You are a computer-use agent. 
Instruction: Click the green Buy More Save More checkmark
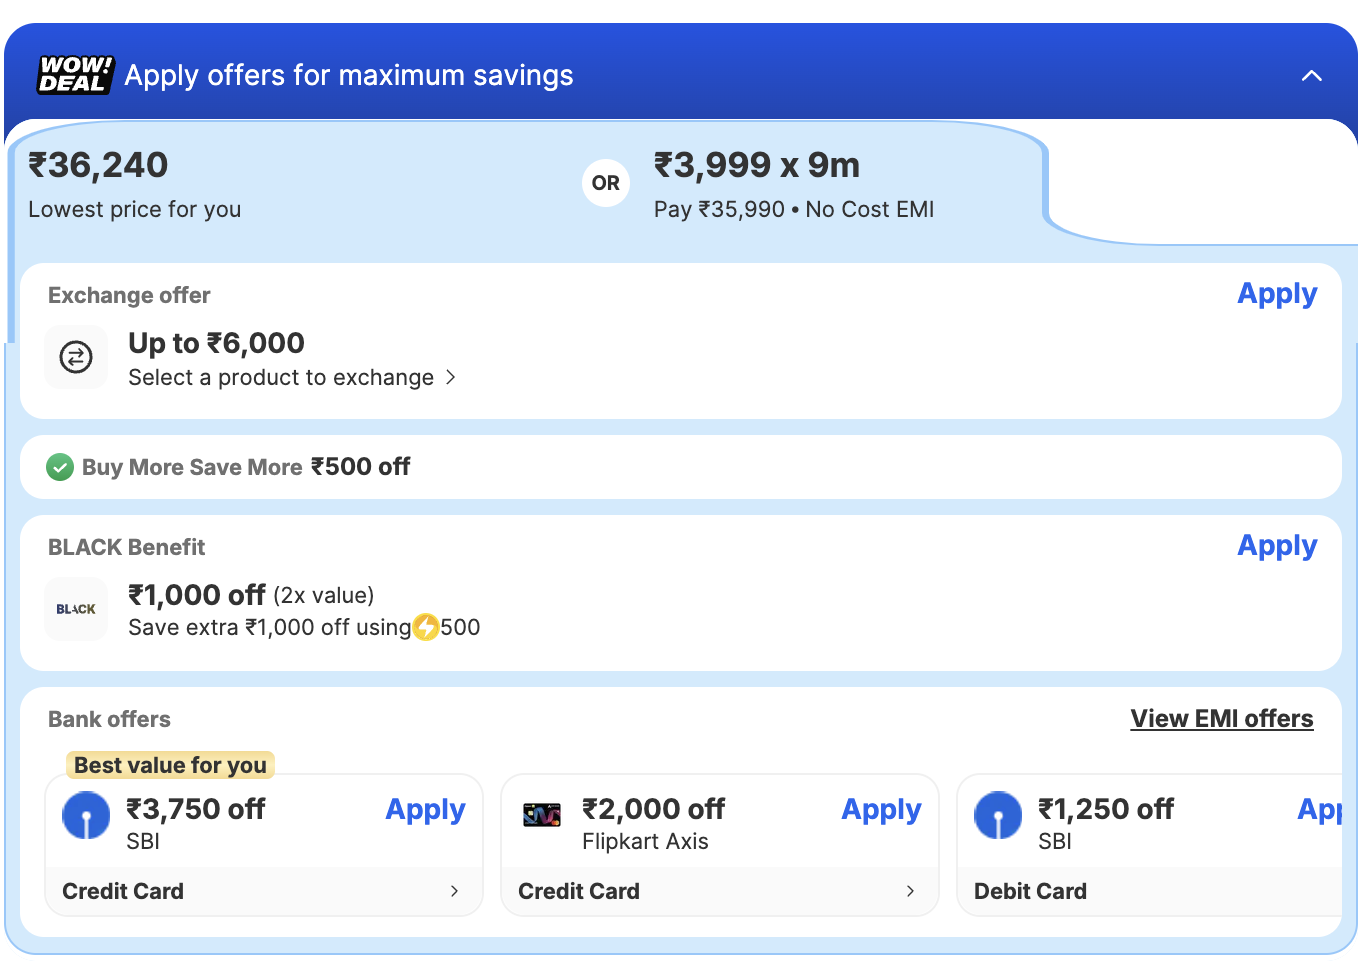pyautogui.click(x=60, y=467)
